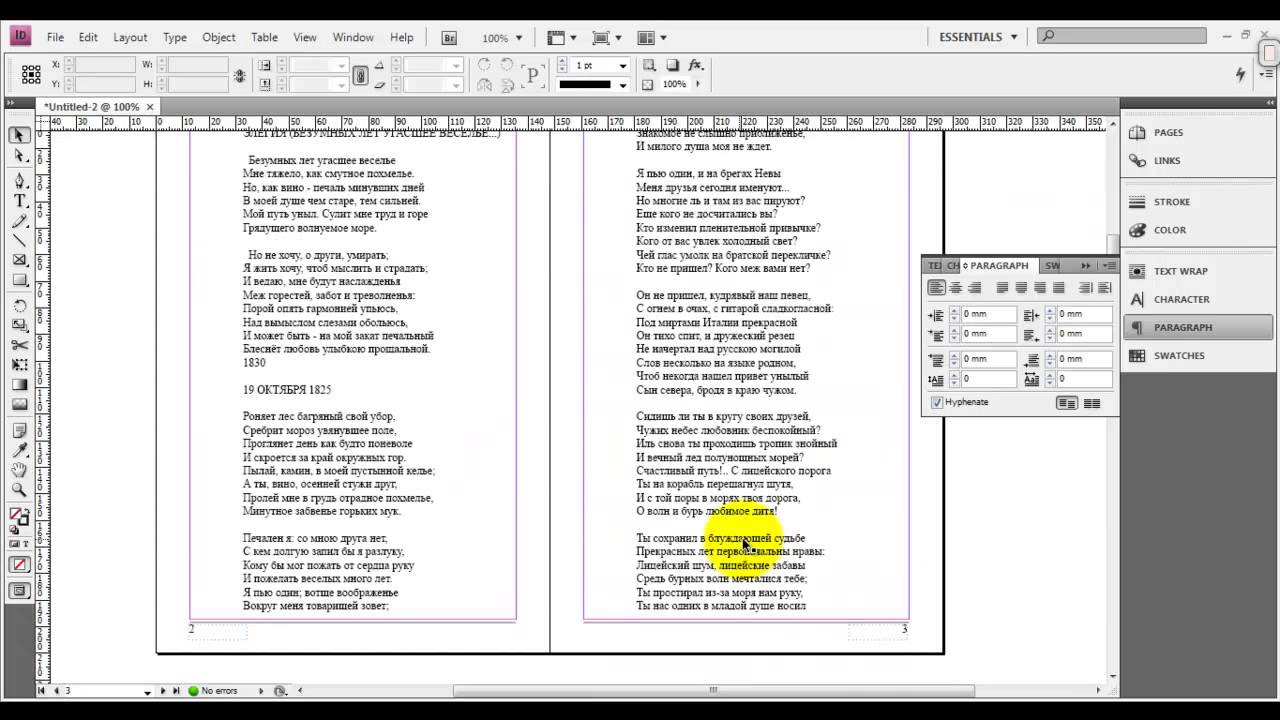
Task: Click the reference point locator grid
Action: pos(30,74)
